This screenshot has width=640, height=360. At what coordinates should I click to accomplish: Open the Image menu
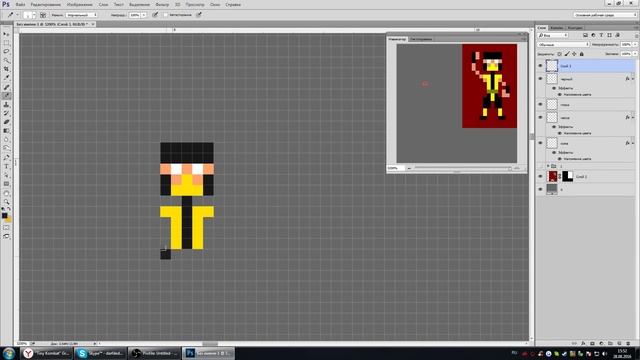coord(80,4)
